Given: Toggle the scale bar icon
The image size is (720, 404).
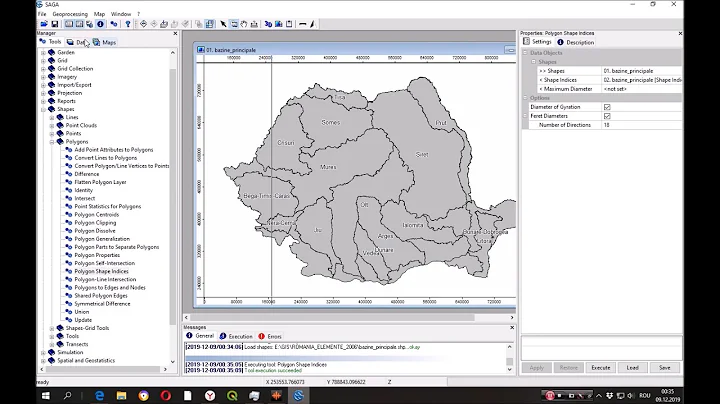Looking at the screenshot, I should 303,24.
